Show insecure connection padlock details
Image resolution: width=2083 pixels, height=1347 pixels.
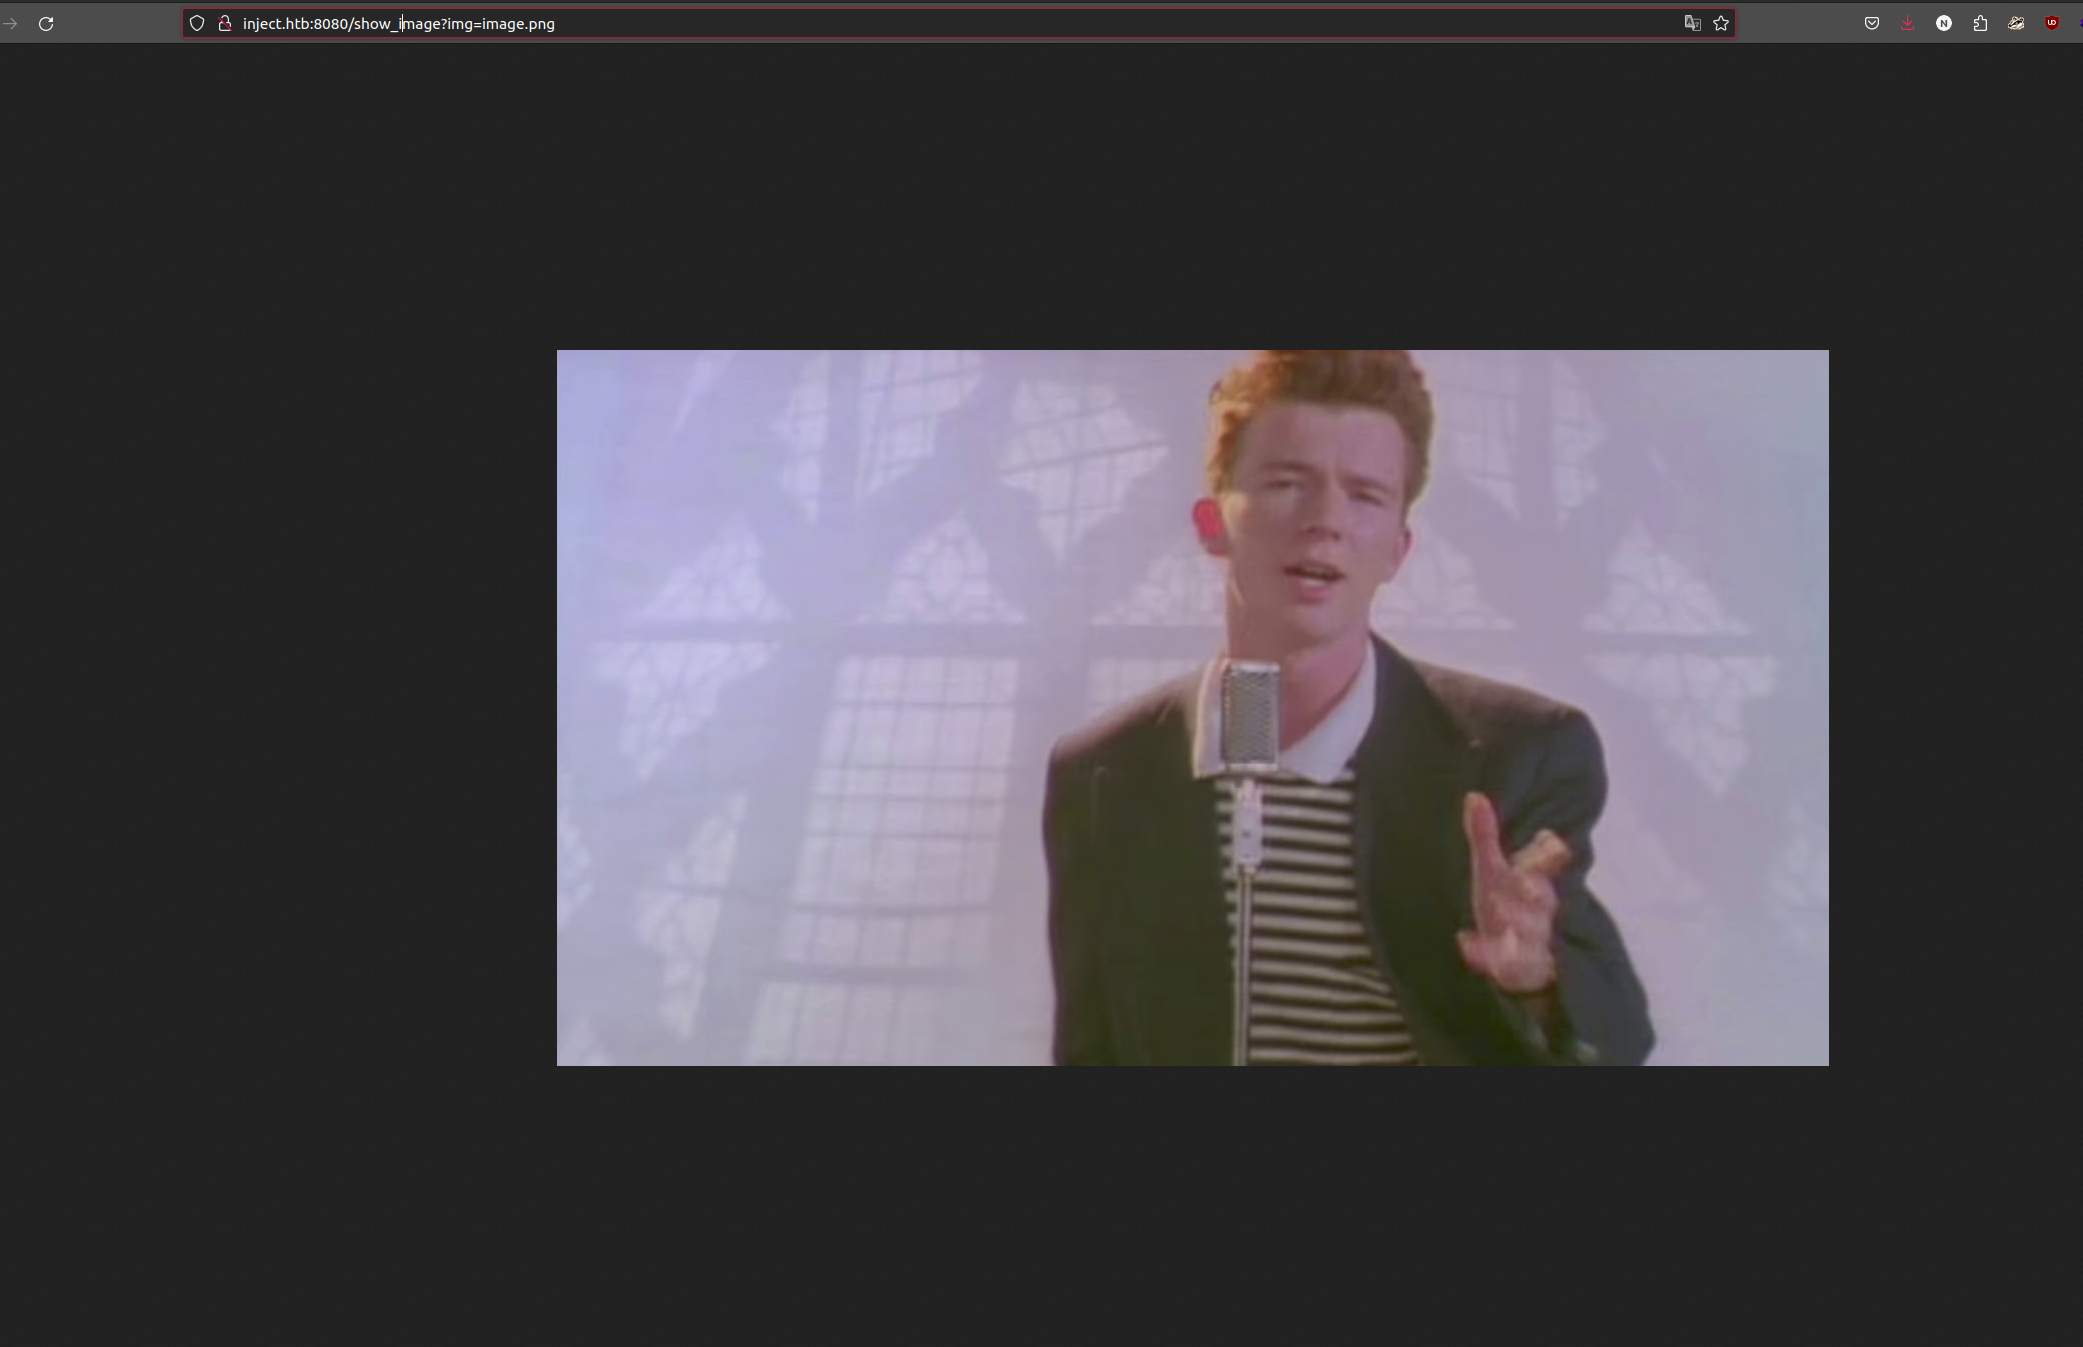[x=225, y=24]
